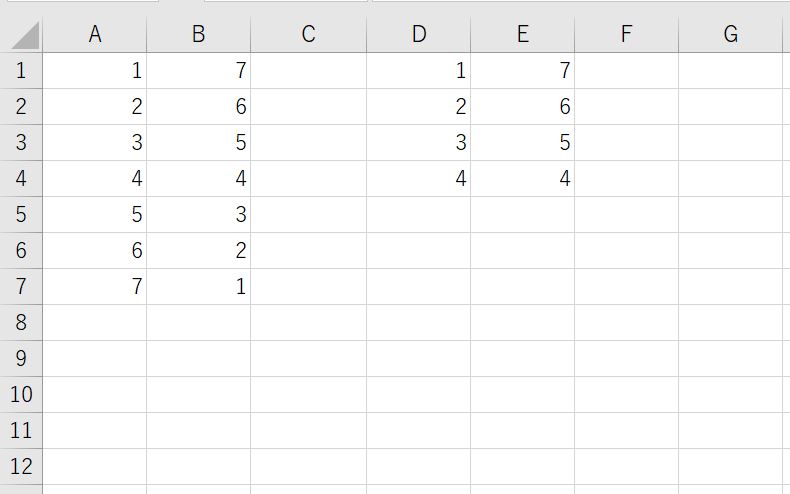Click cell A7 containing 7
Image resolution: width=790 pixels, height=494 pixels.
95,286
